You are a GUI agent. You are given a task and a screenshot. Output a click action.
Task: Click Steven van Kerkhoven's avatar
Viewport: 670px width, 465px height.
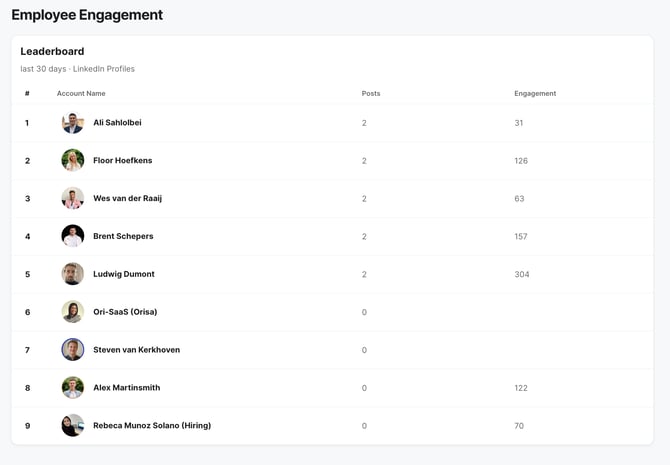[x=73, y=350]
